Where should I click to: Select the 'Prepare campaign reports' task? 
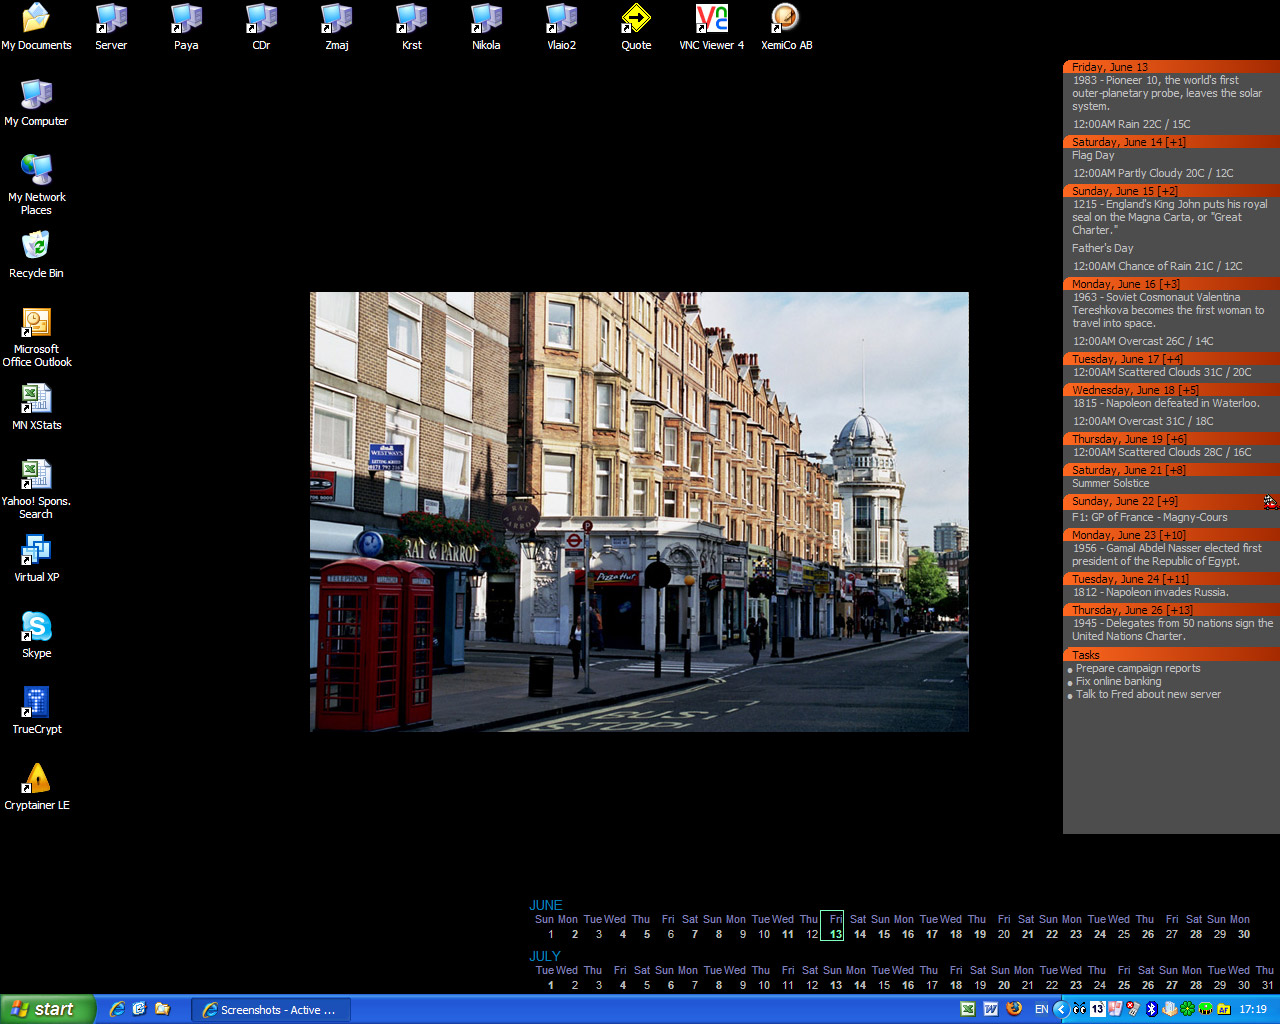point(1137,668)
